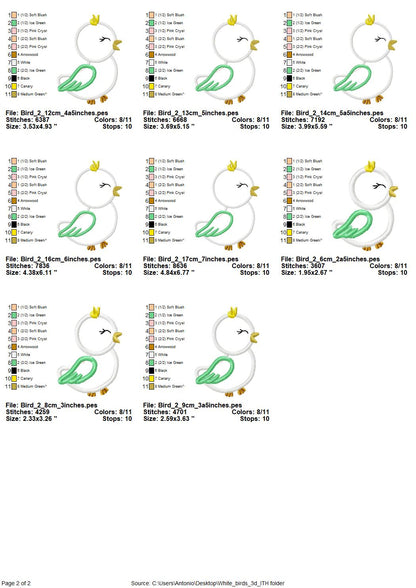Select the Bird_2_12cm_4a5inches design thumbnail
This screenshot has height=588, width=416.
[90, 59]
